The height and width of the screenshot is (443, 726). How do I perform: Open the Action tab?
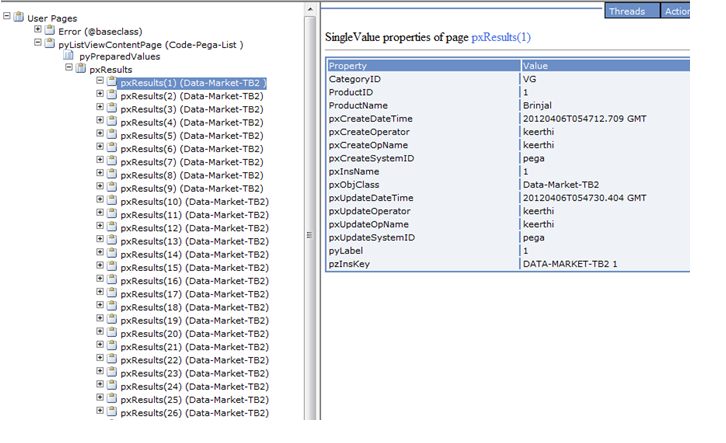[x=676, y=11]
